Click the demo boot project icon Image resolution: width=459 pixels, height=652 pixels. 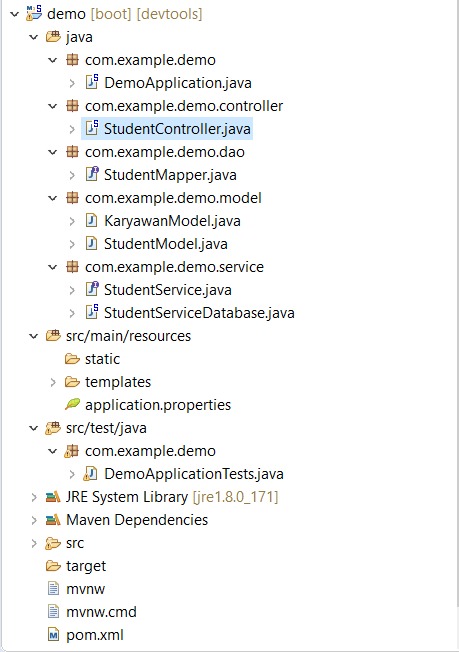click(x=34, y=13)
